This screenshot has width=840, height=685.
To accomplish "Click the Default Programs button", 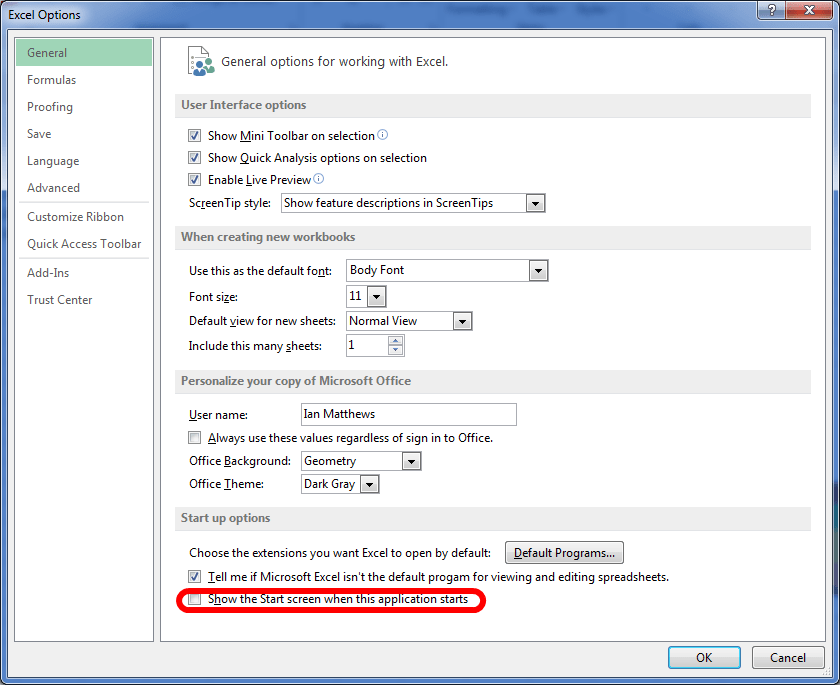I will click(x=564, y=552).
